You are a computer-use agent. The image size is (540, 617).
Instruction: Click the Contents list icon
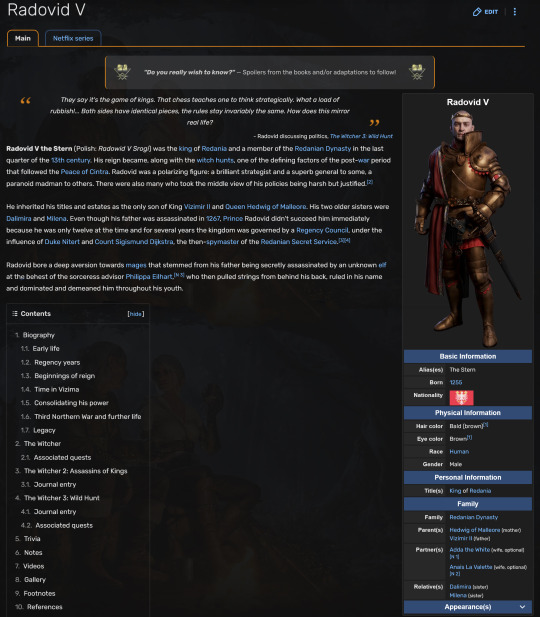pyautogui.click(x=15, y=314)
